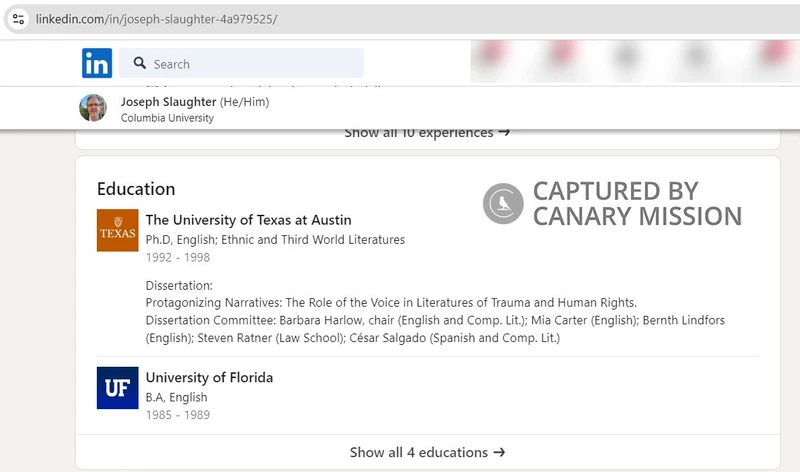Screen dimensions: 800x472
Task: Click the Education section heading
Action: coord(136,189)
